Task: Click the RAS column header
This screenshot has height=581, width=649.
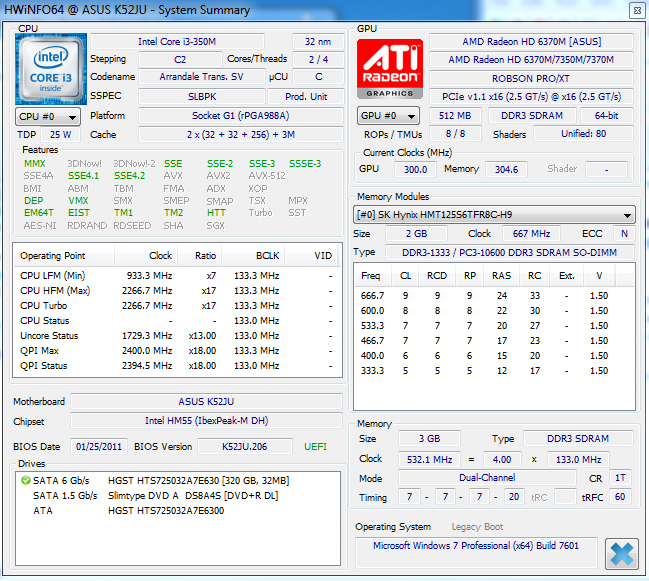Action: click(502, 276)
